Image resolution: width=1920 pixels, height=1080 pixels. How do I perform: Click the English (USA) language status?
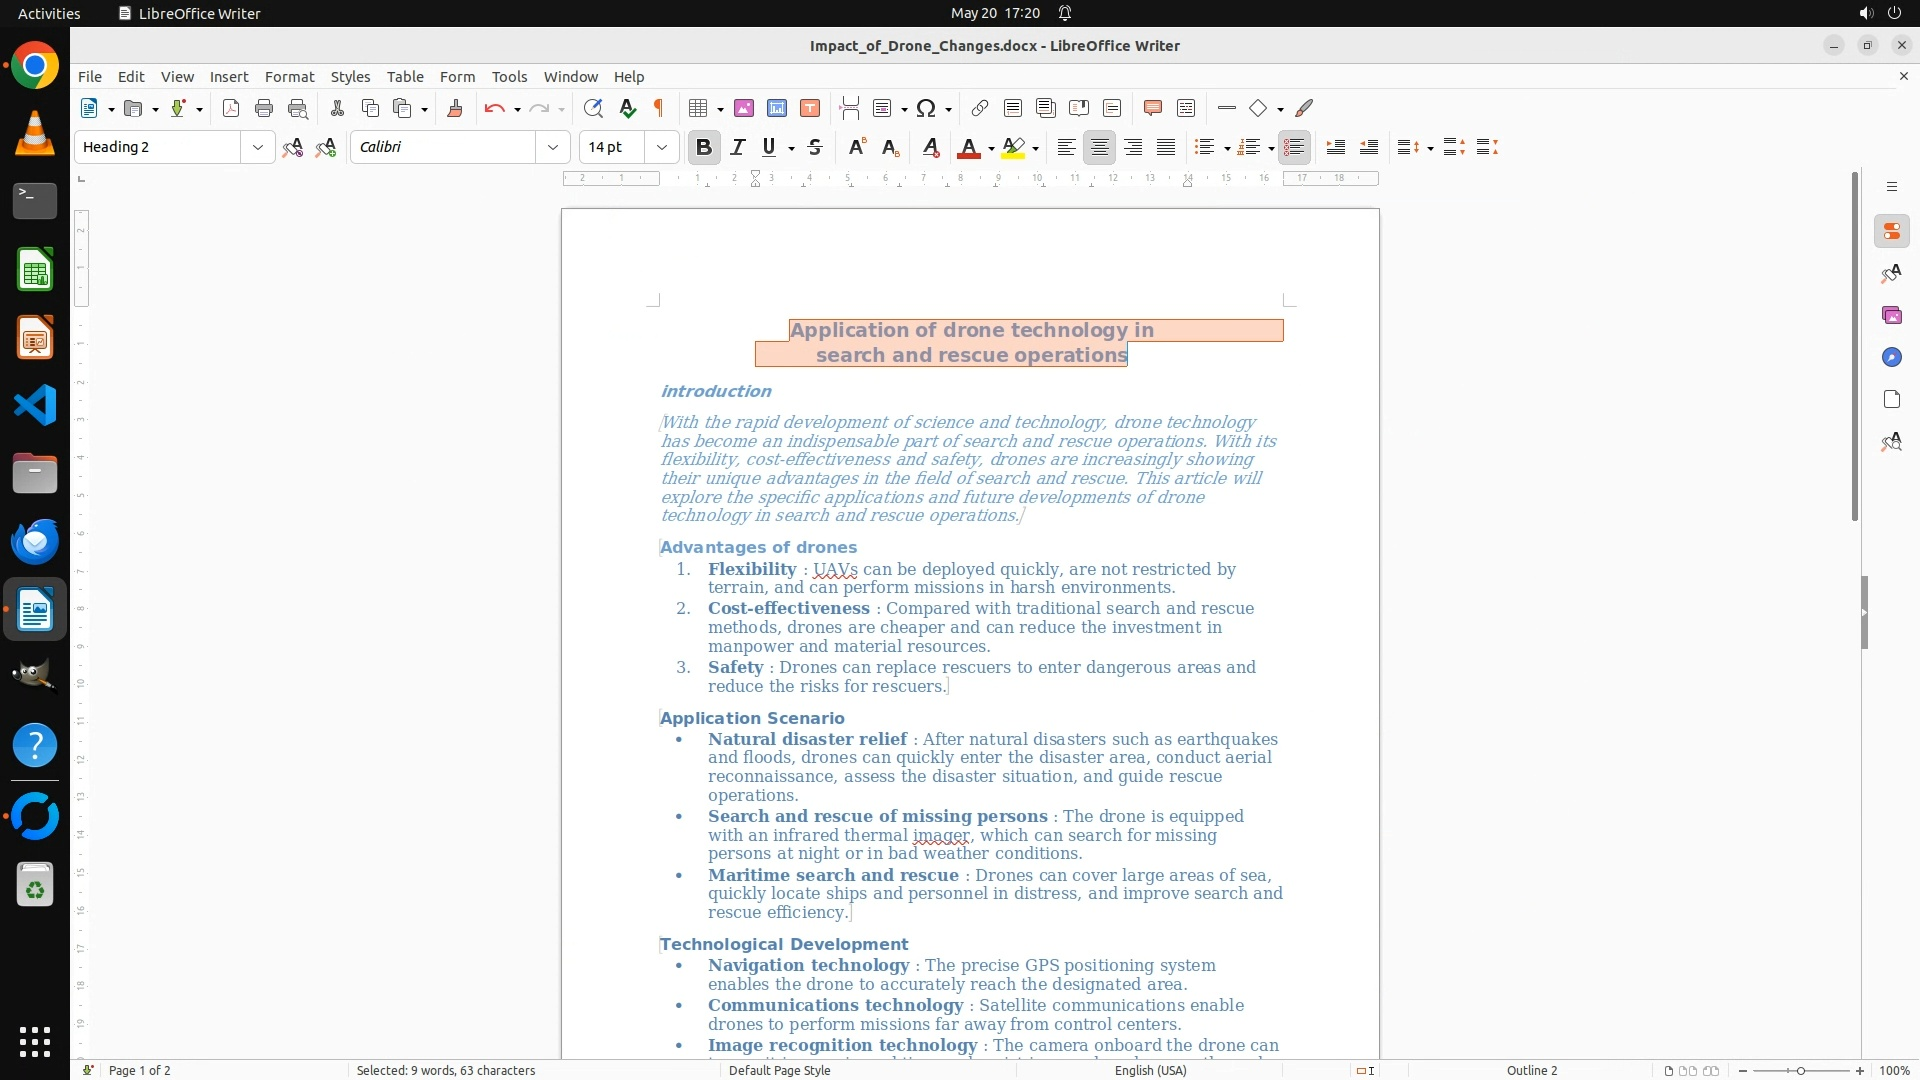(1150, 1070)
